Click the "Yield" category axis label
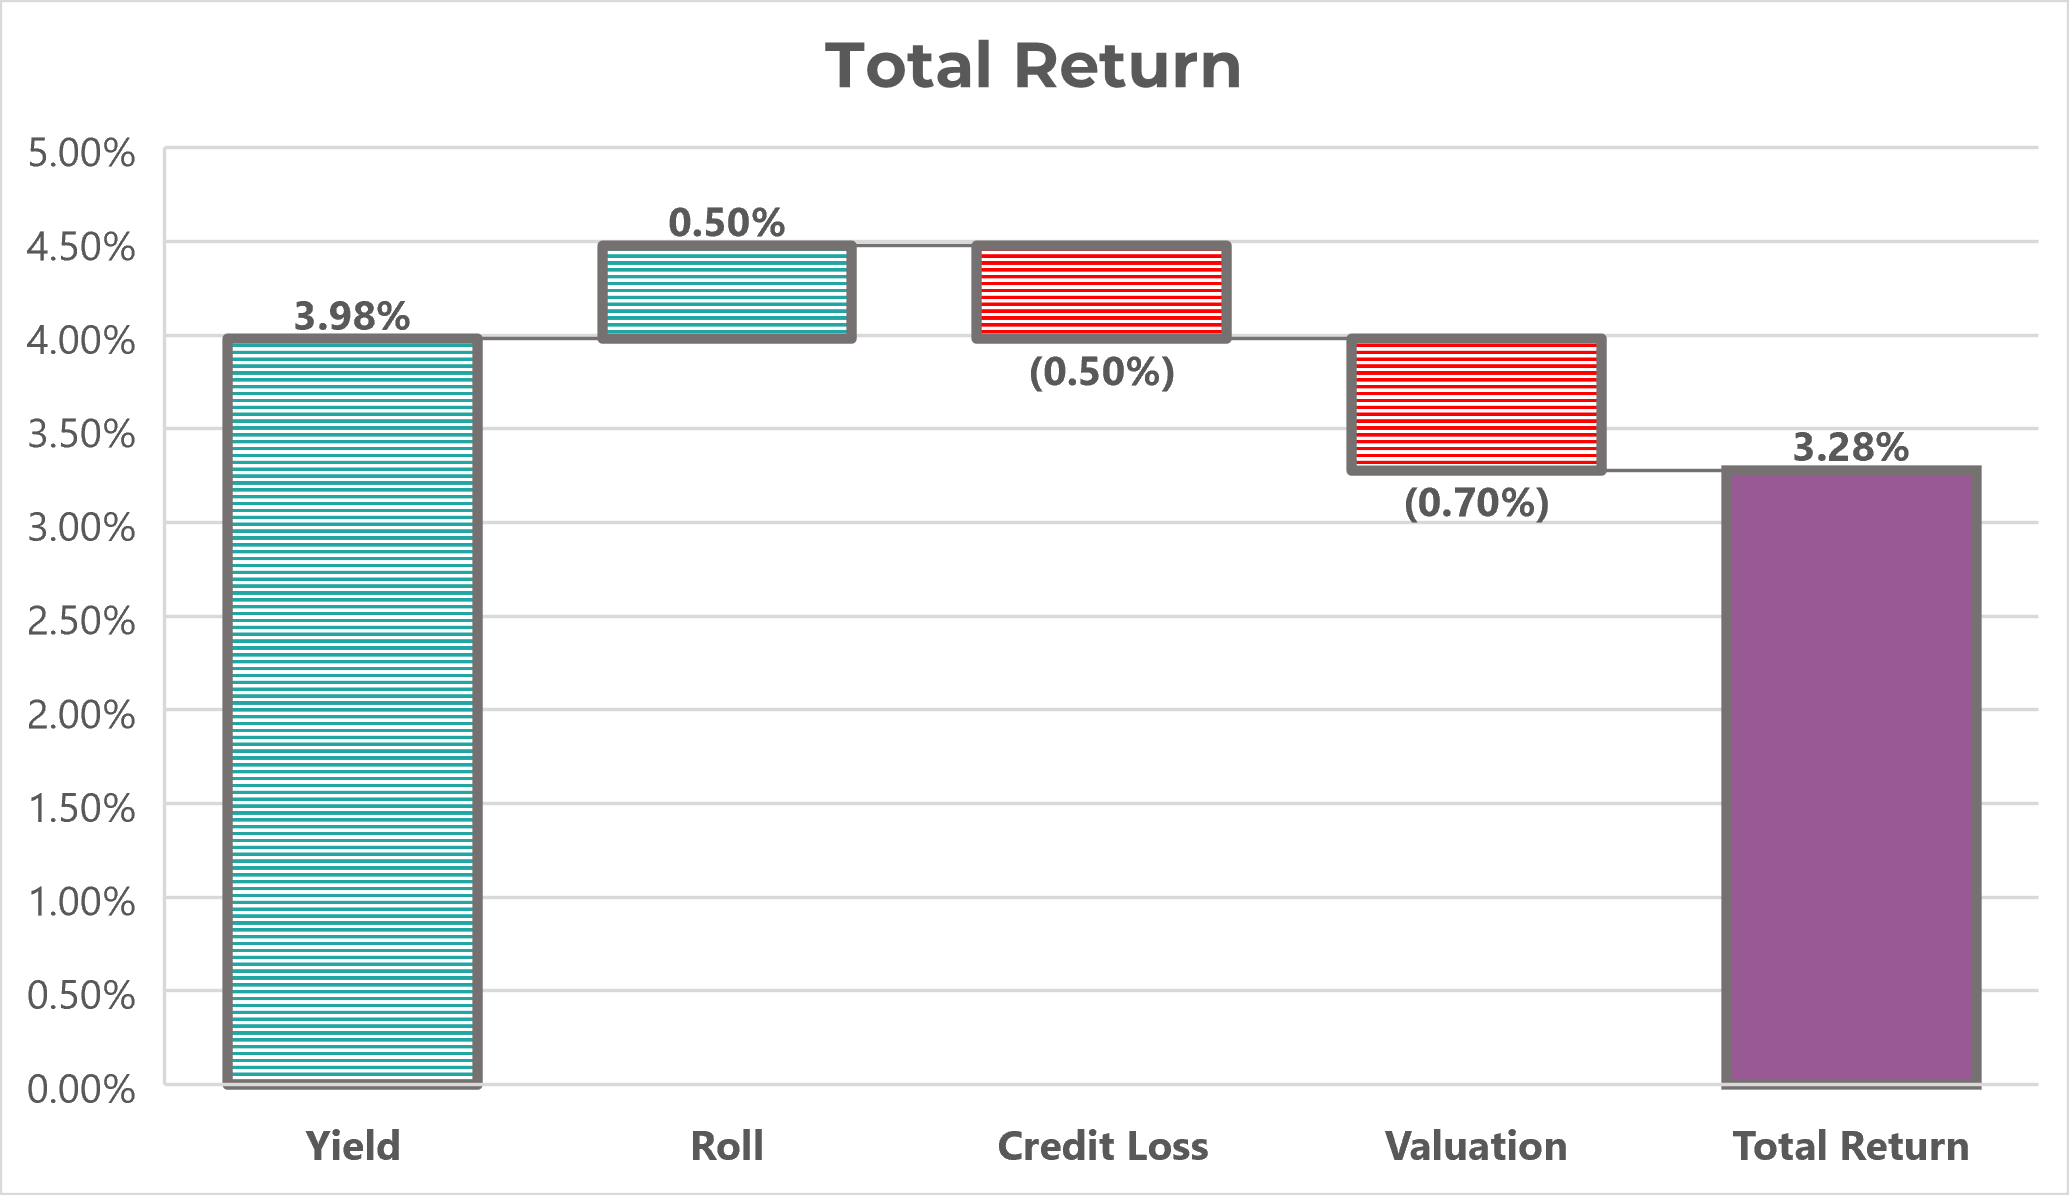Screen dimensions: 2069x1195 tap(352, 1146)
